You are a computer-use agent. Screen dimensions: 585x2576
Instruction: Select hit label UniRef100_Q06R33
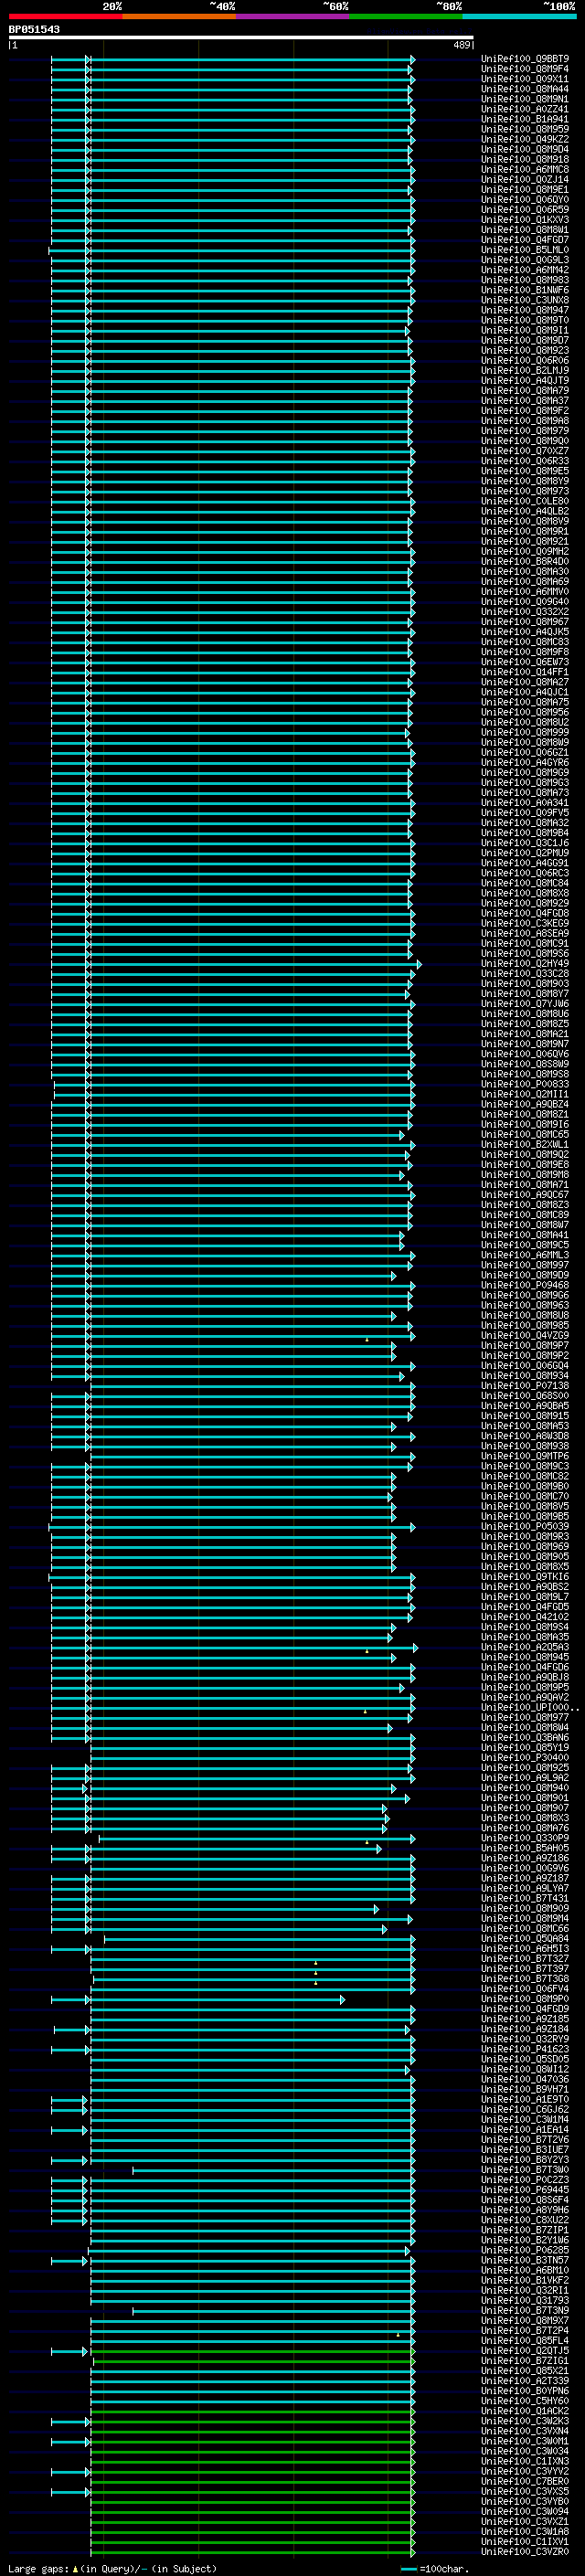[525, 461]
